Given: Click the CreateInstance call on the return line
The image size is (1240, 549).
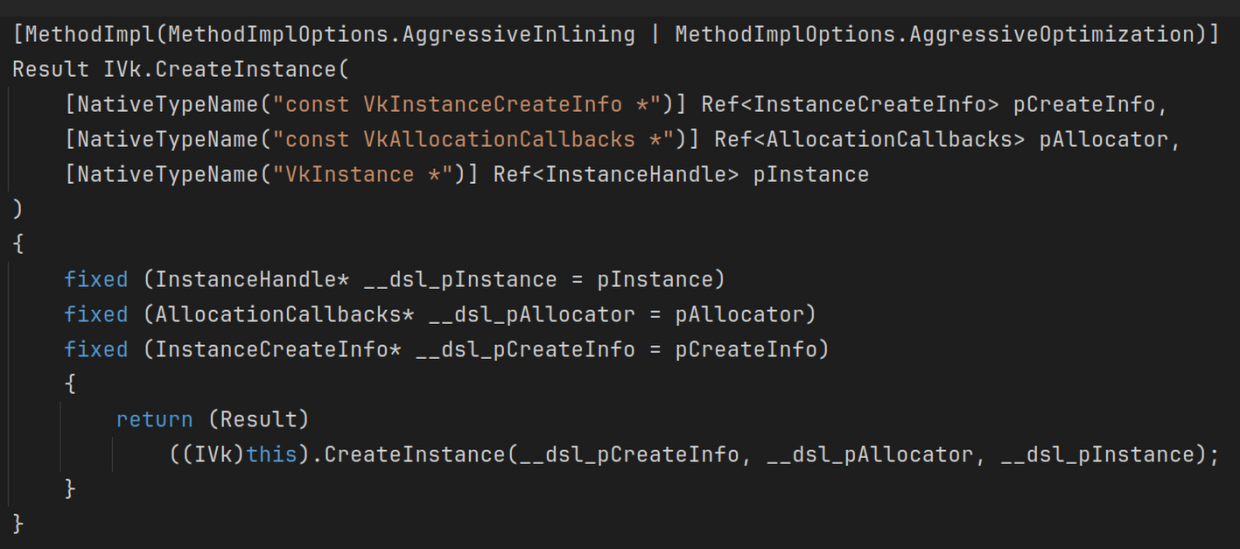Looking at the screenshot, I should coord(415,454).
